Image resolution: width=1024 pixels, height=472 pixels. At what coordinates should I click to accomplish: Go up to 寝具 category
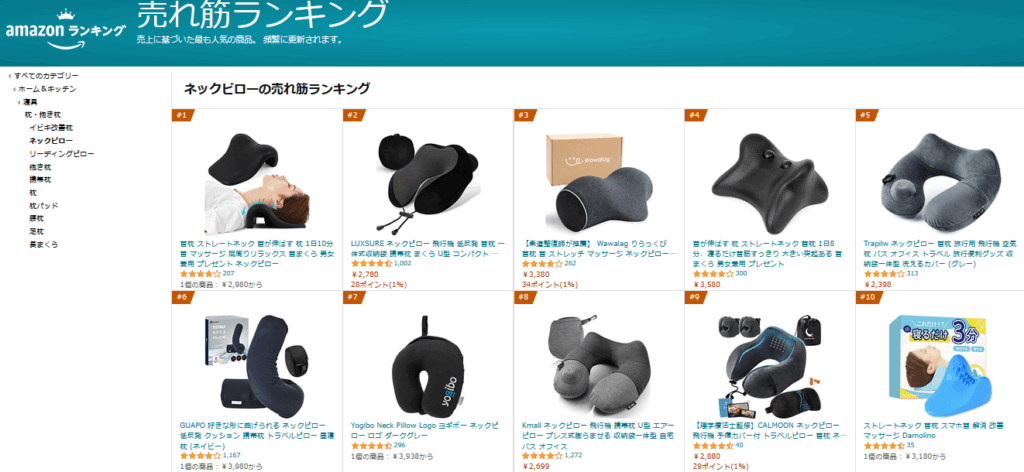(x=28, y=102)
